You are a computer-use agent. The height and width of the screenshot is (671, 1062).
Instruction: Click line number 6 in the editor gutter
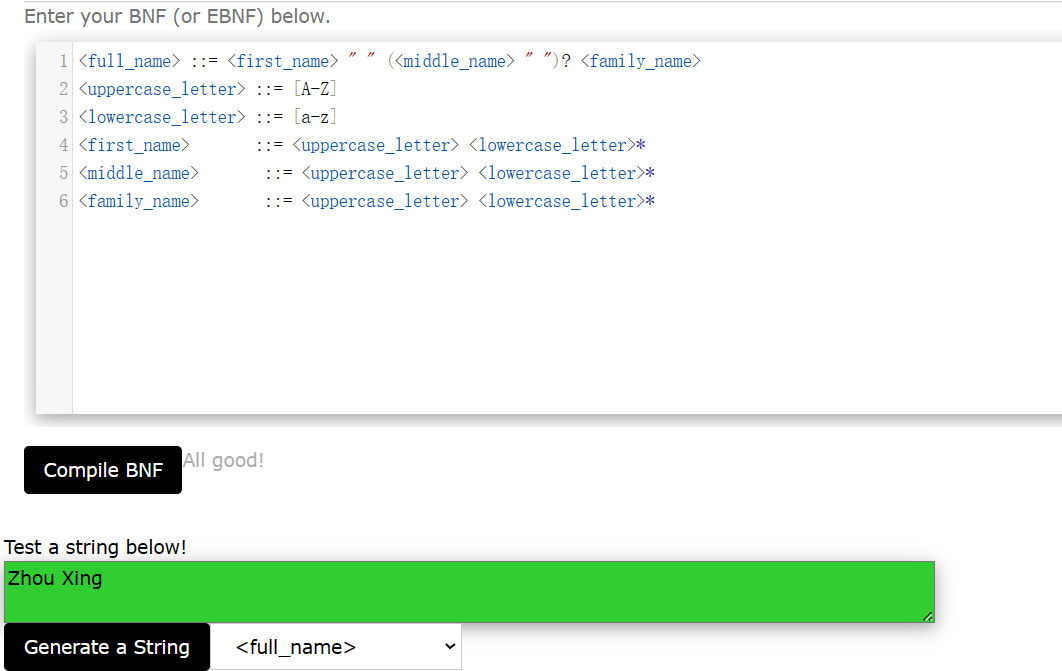click(x=64, y=201)
